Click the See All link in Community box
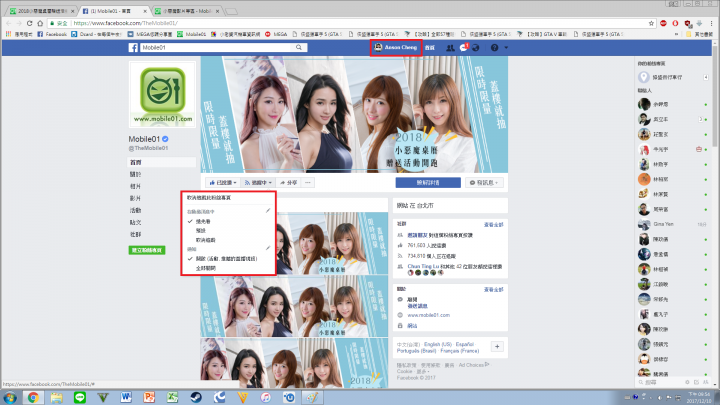 click(x=494, y=225)
